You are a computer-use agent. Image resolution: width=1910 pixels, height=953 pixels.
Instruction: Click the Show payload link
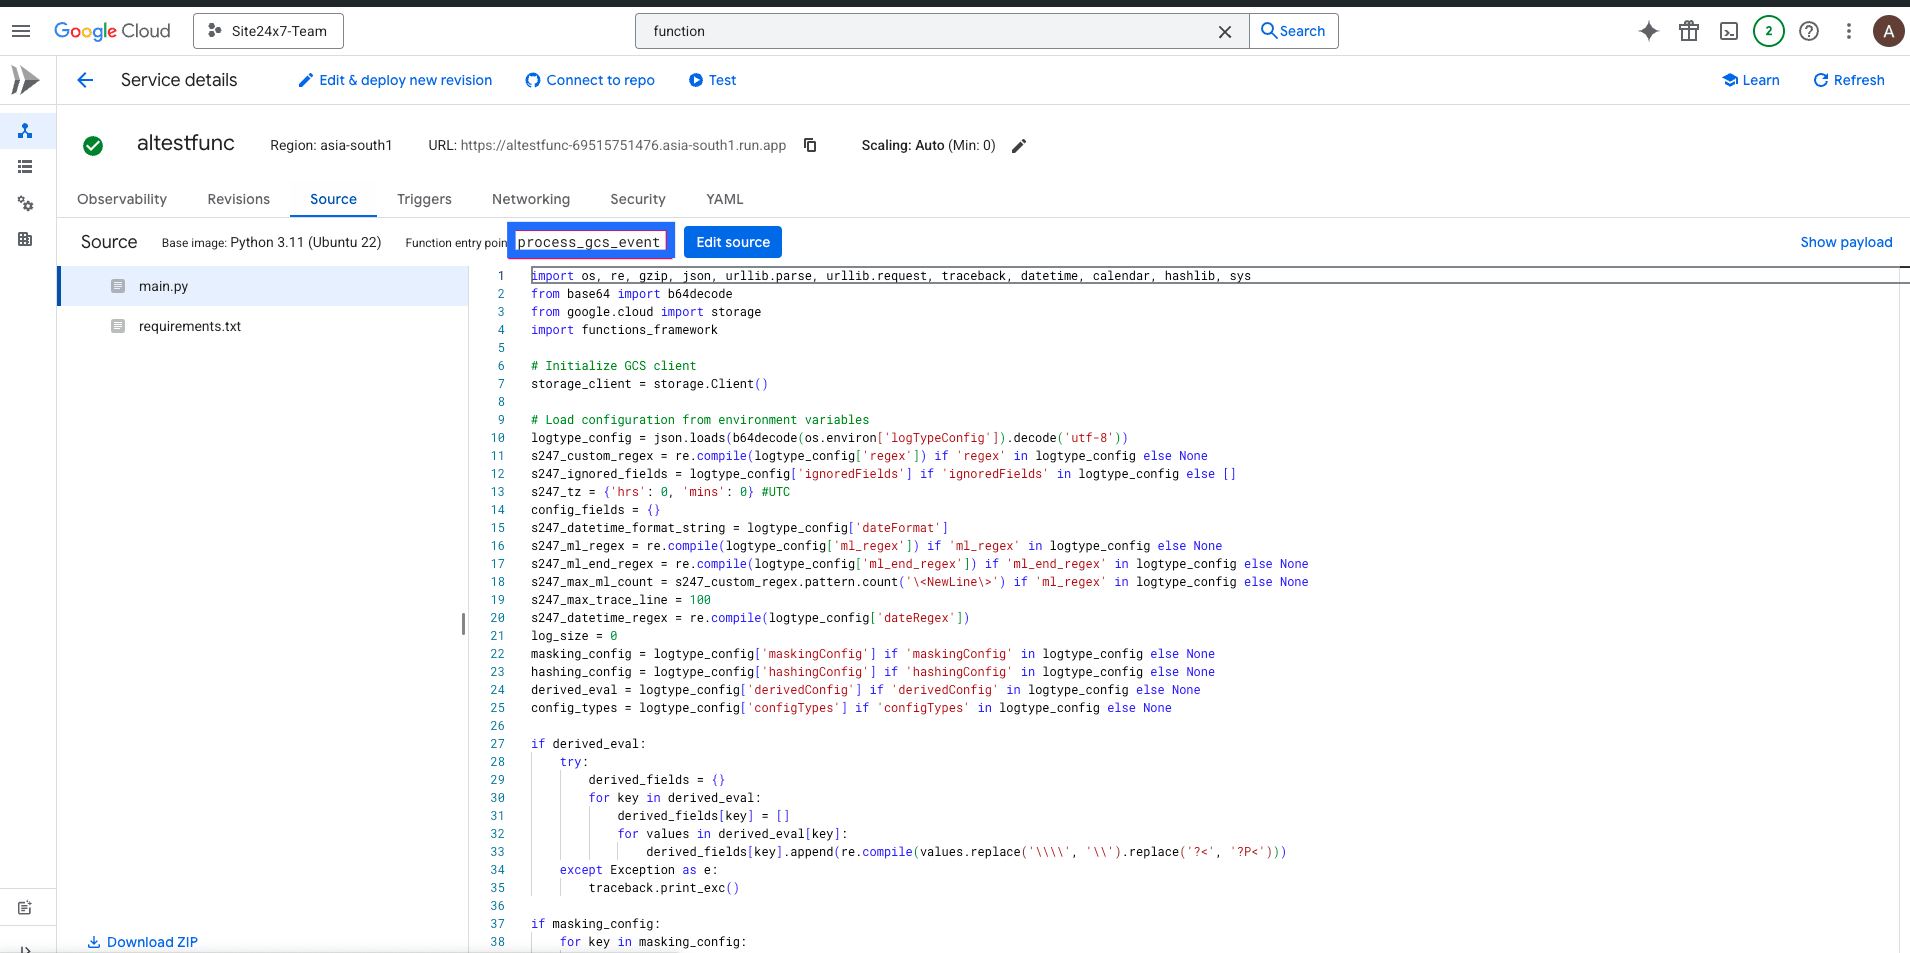[1846, 242]
